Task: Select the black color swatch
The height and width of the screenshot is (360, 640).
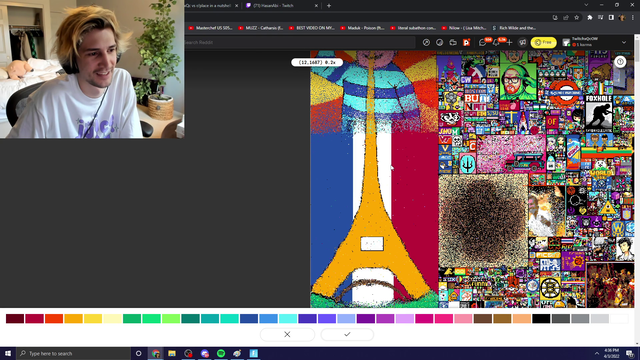Action: 541,318
